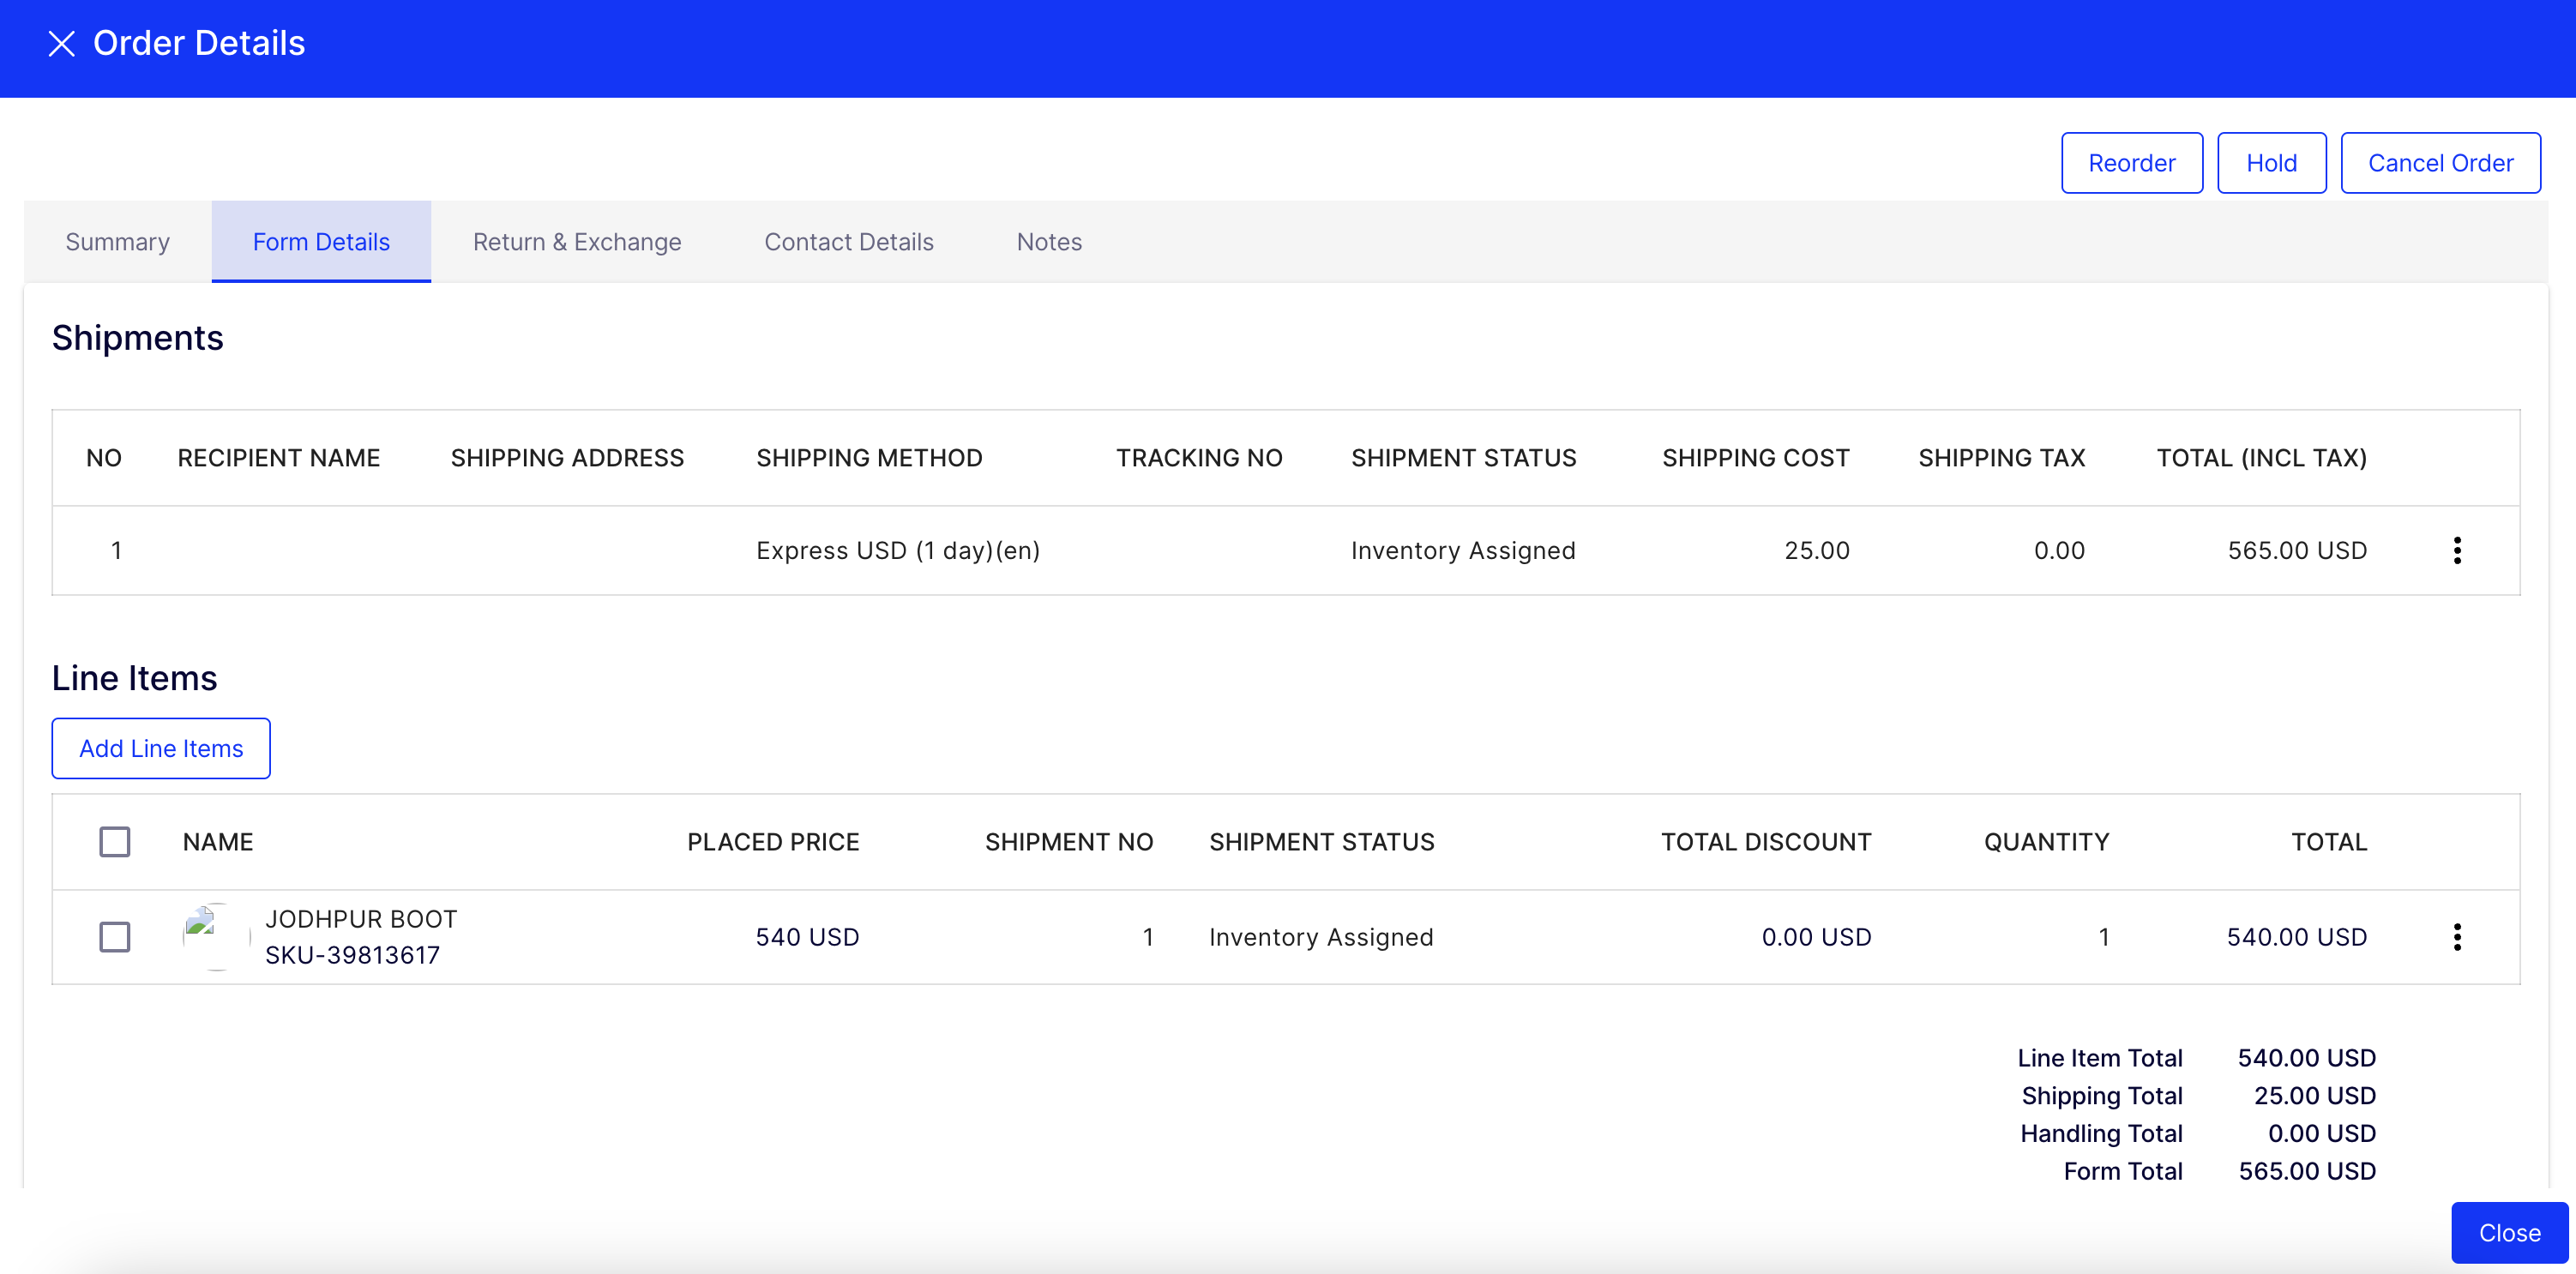This screenshot has height=1274, width=2576.
Task: Click the X icon beside Order Details
Action: click(62, 44)
